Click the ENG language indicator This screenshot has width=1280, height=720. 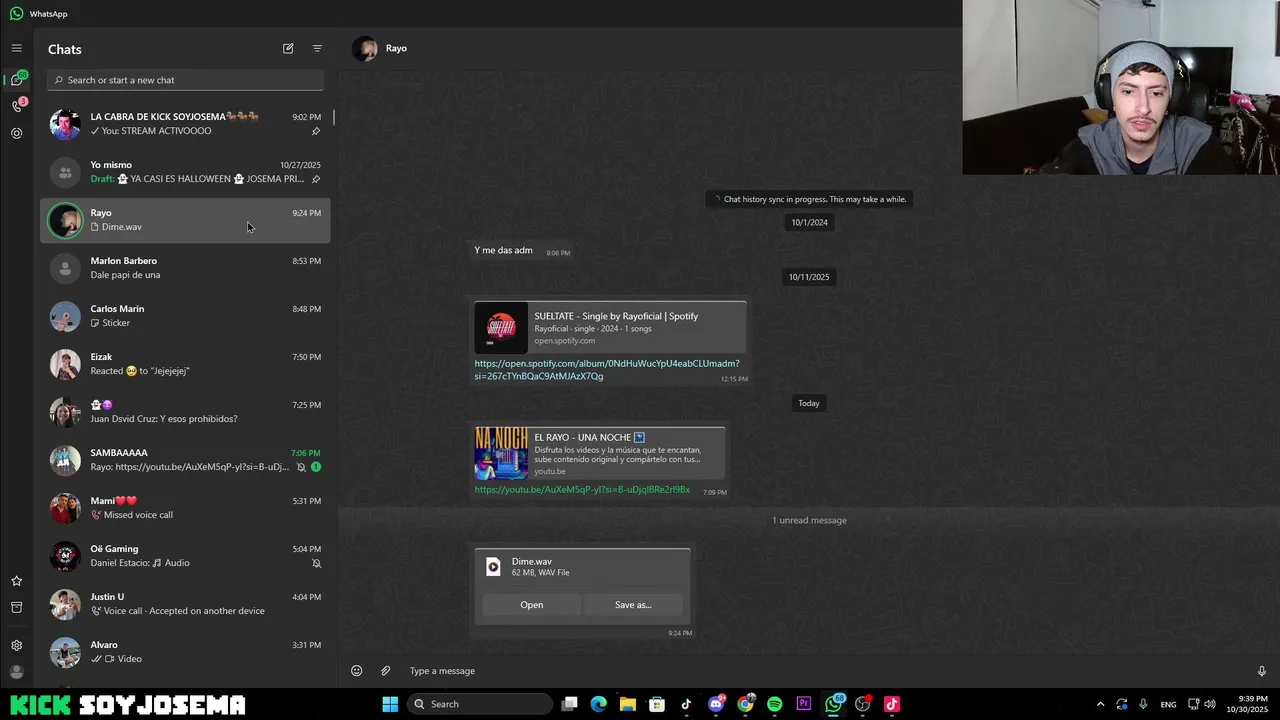1168,704
